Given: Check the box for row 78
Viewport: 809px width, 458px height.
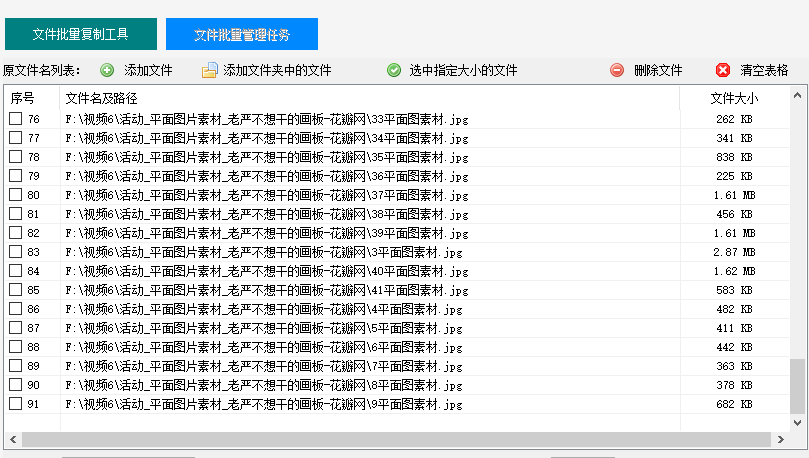Looking at the screenshot, I should coord(15,157).
